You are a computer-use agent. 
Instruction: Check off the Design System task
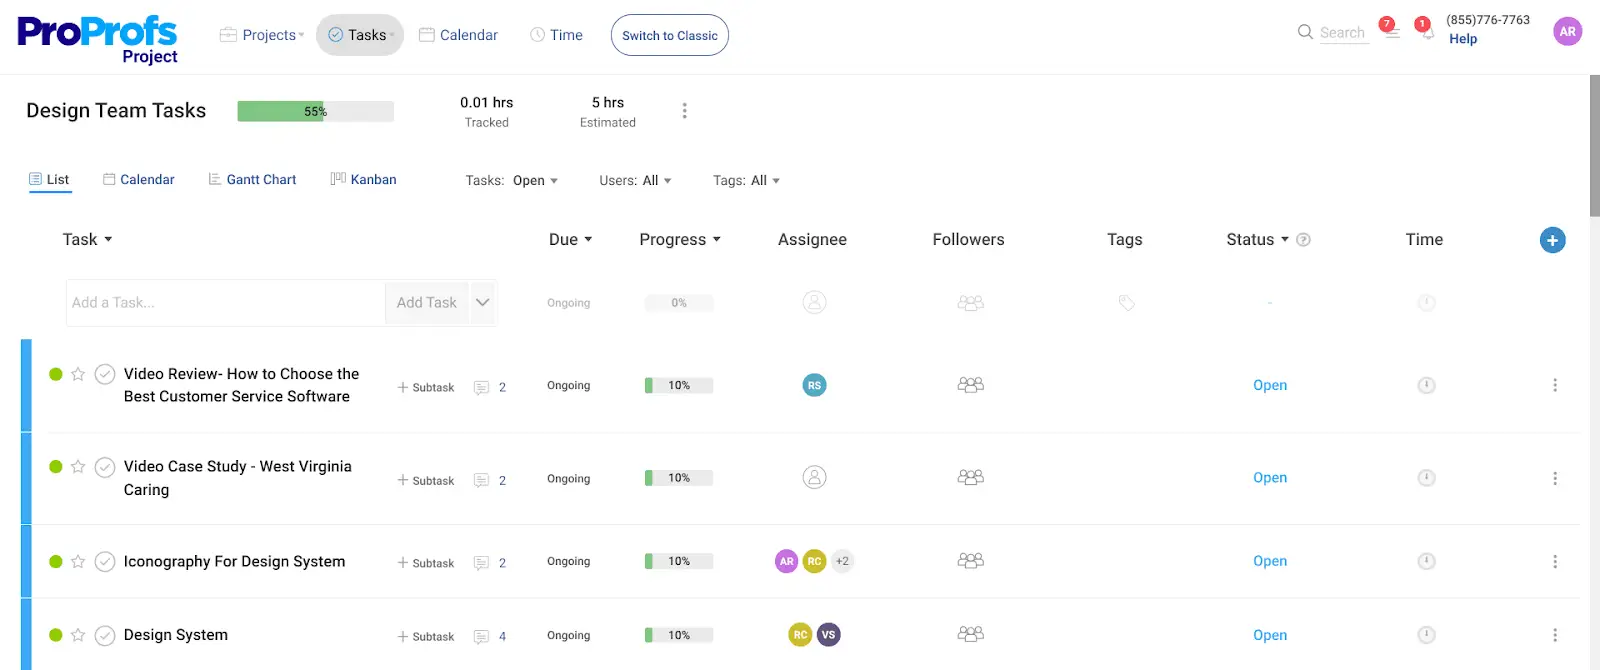tap(105, 636)
